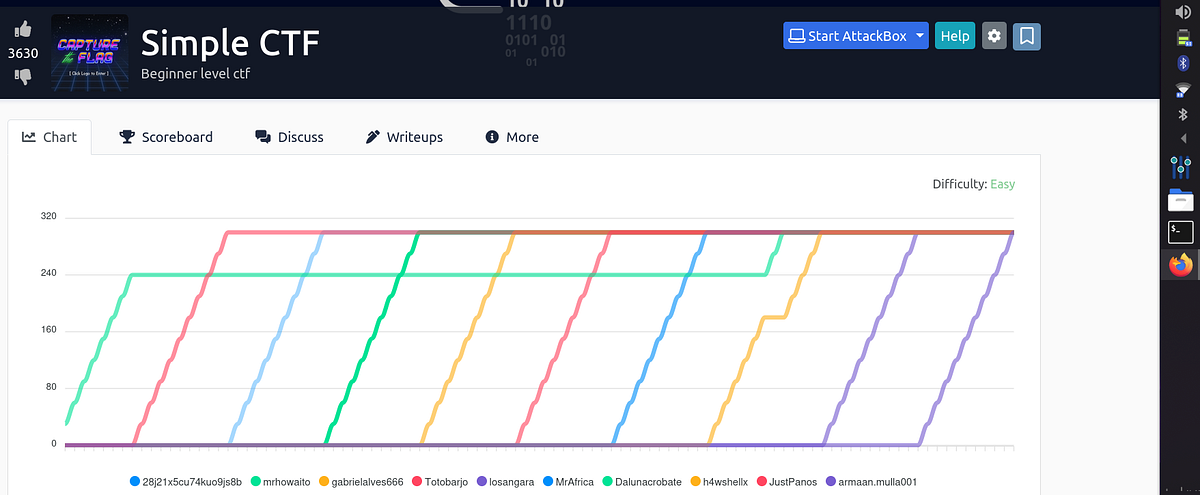This screenshot has height=495, width=1200.
Task: Click the trophy icon on Scoreboard tab
Action: click(x=127, y=137)
